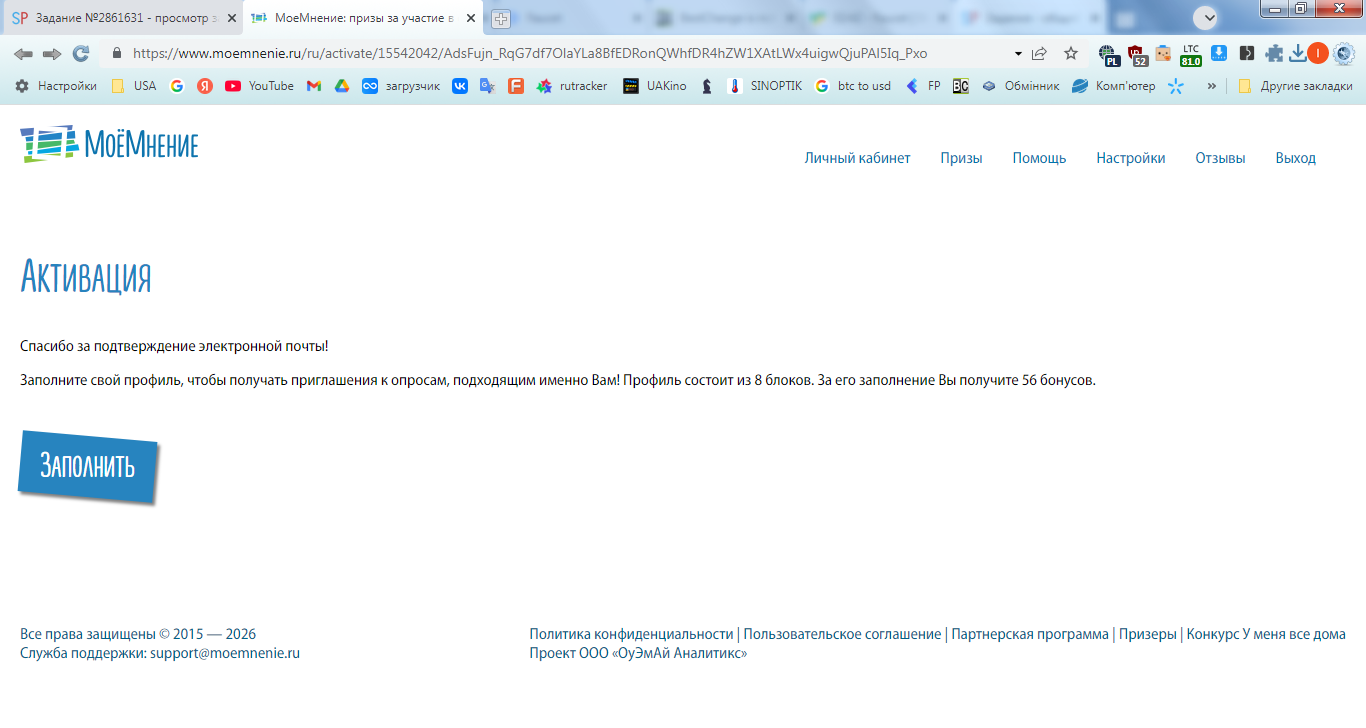Open the btc to usd bookmark
The width and height of the screenshot is (1366, 728).
point(853,86)
